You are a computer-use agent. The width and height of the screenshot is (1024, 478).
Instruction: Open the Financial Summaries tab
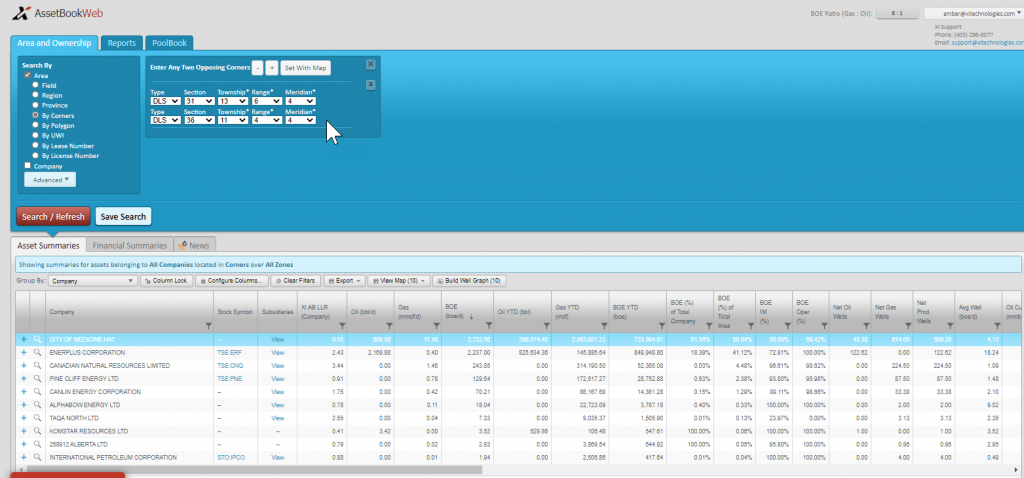(x=130, y=246)
